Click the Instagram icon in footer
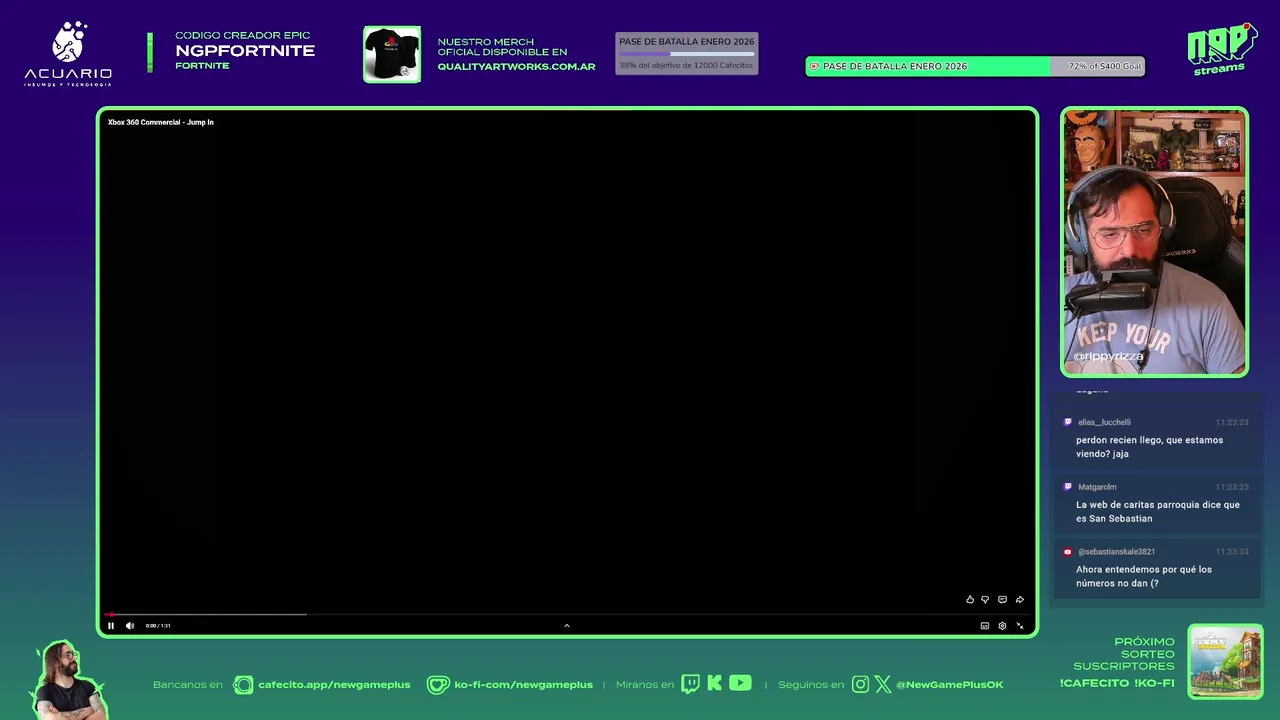 pyautogui.click(x=860, y=685)
